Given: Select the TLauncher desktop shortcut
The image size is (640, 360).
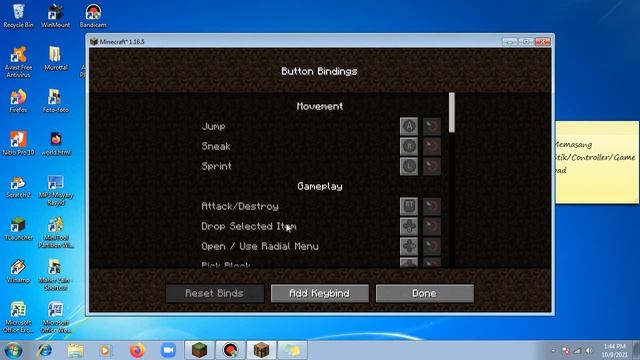Looking at the screenshot, I should 18,229.
